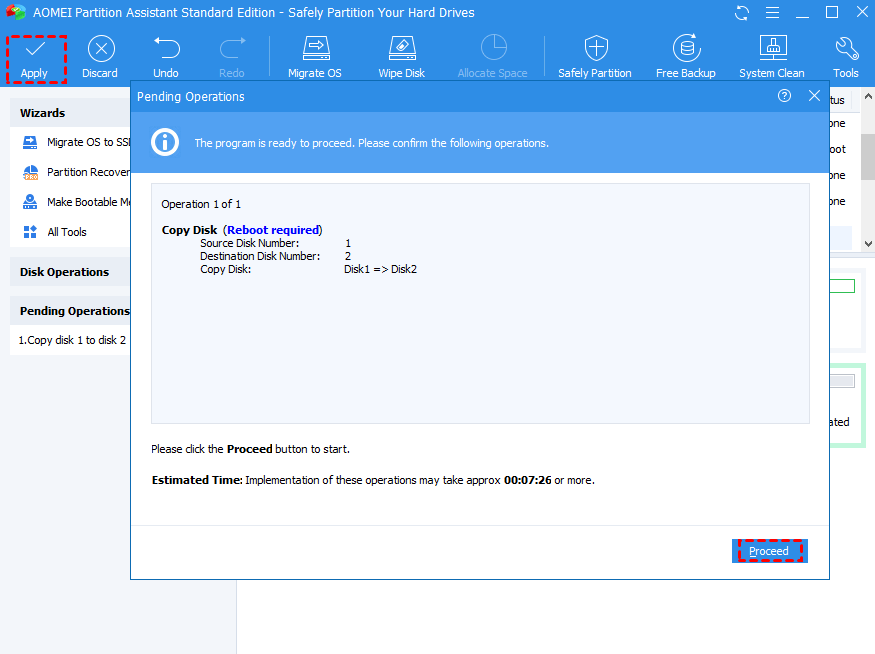
Task: Open the Safely Partition shield icon
Action: tap(595, 49)
